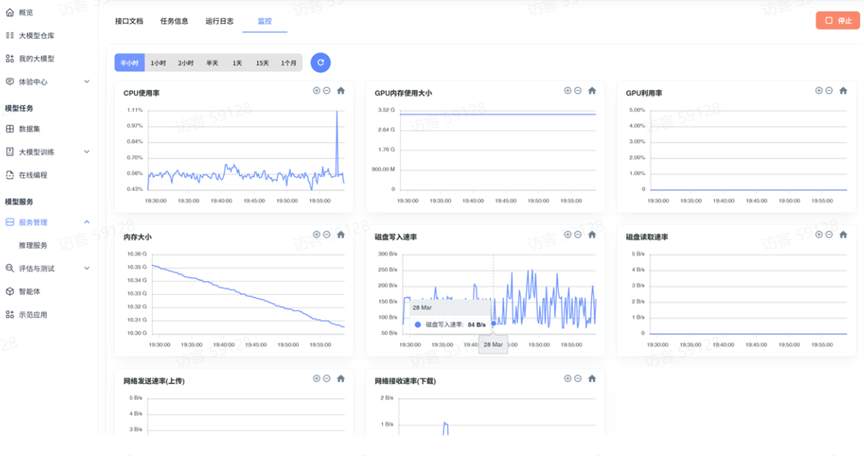Zoom in on the GPU内存使用大小 chart
This screenshot has height=456, width=864.
pyautogui.click(x=568, y=90)
